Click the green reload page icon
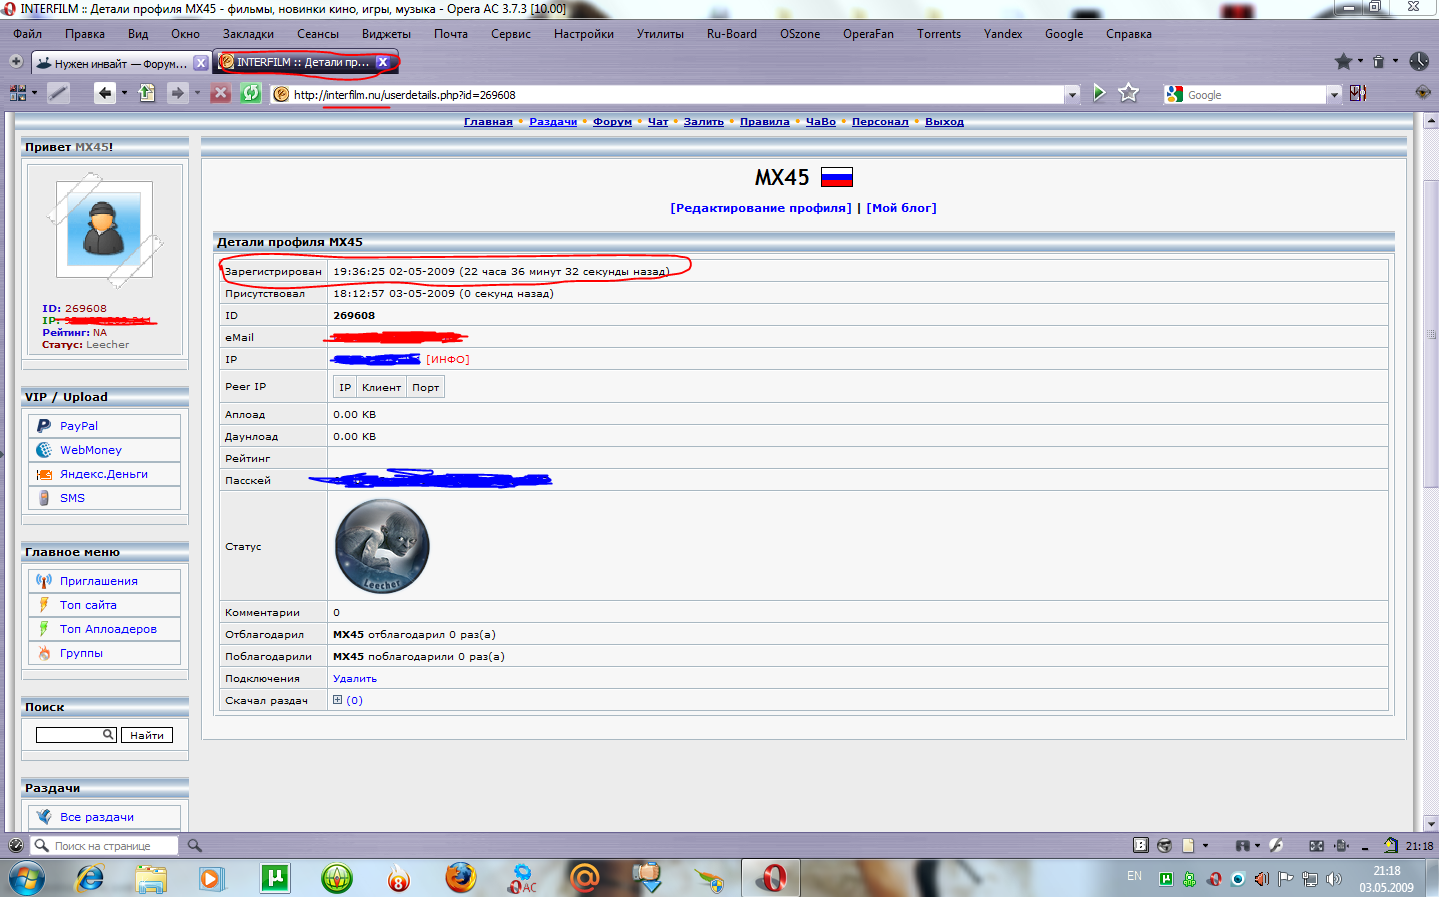Image resolution: width=1439 pixels, height=897 pixels. (250, 93)
